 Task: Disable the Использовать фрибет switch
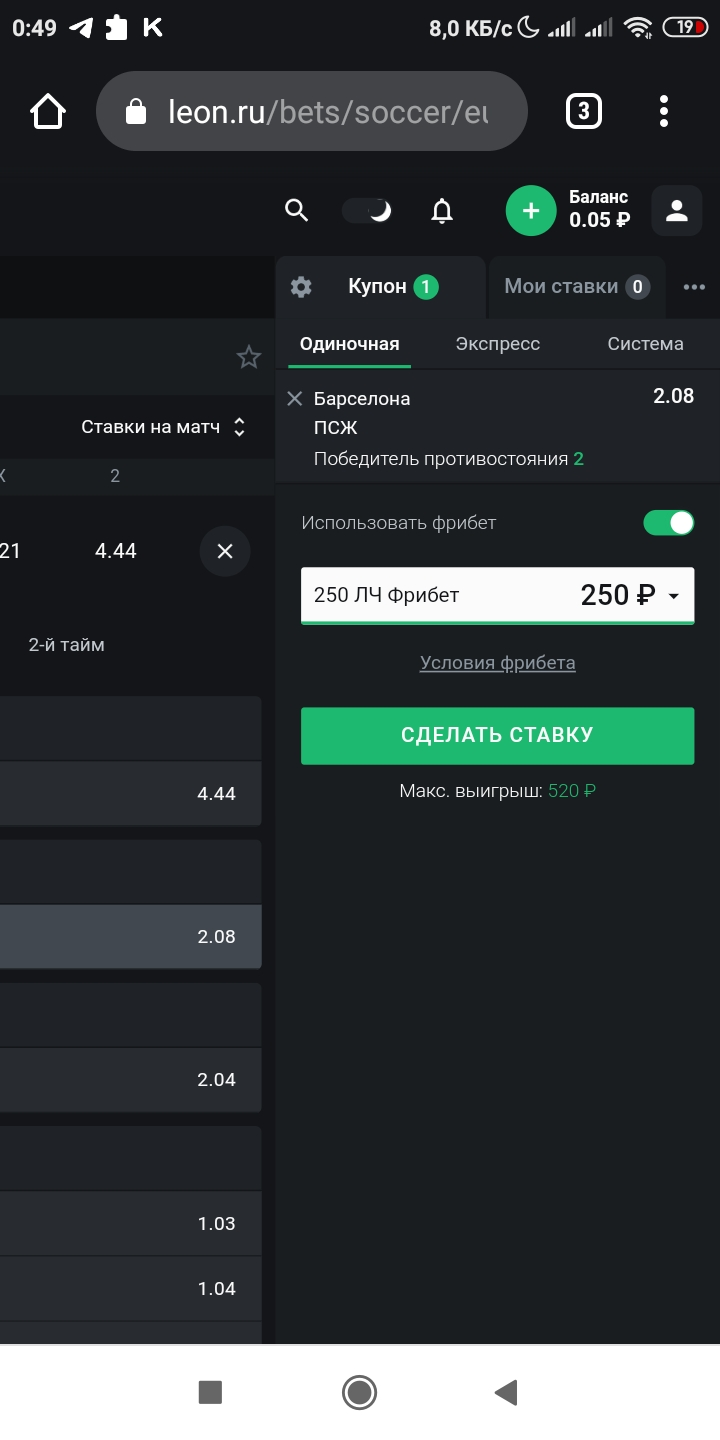tap(668, 522)
